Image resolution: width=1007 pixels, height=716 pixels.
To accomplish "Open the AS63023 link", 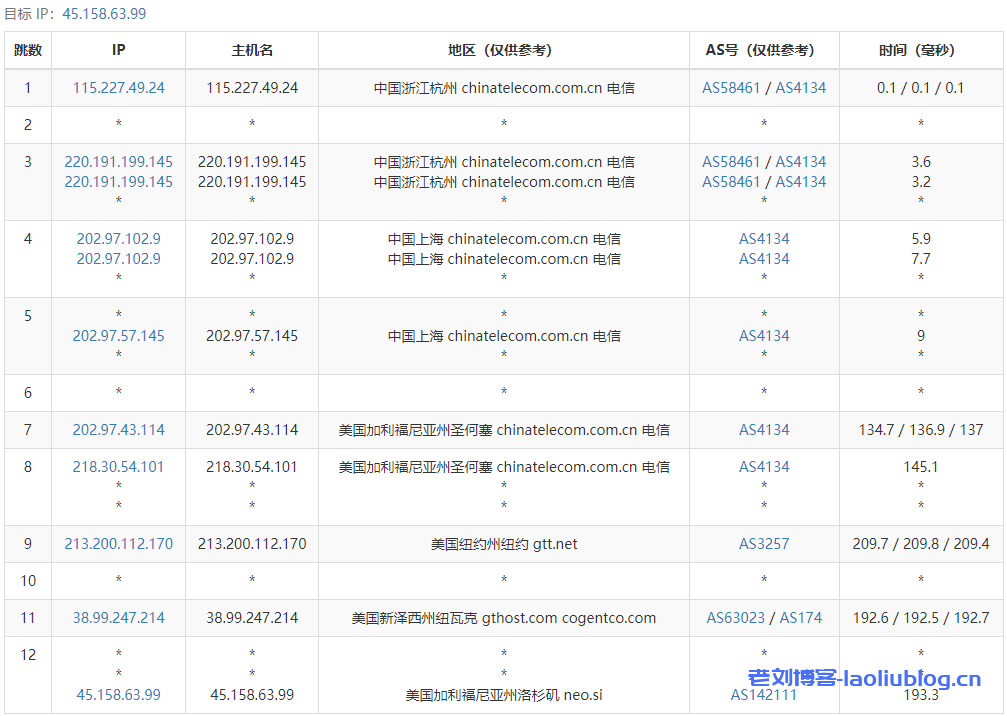I will coord(736,618).
